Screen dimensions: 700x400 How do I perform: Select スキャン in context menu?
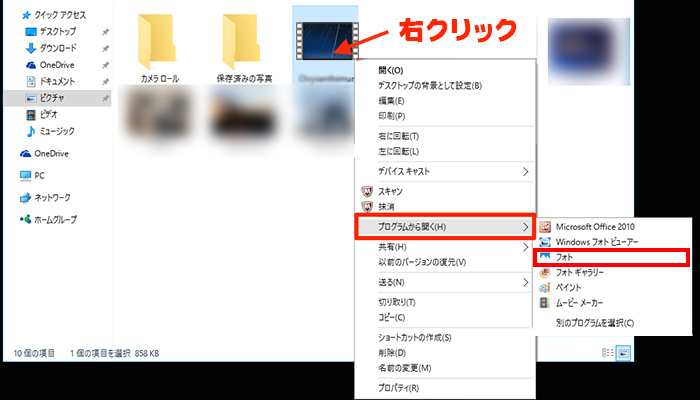pos(390,192)
